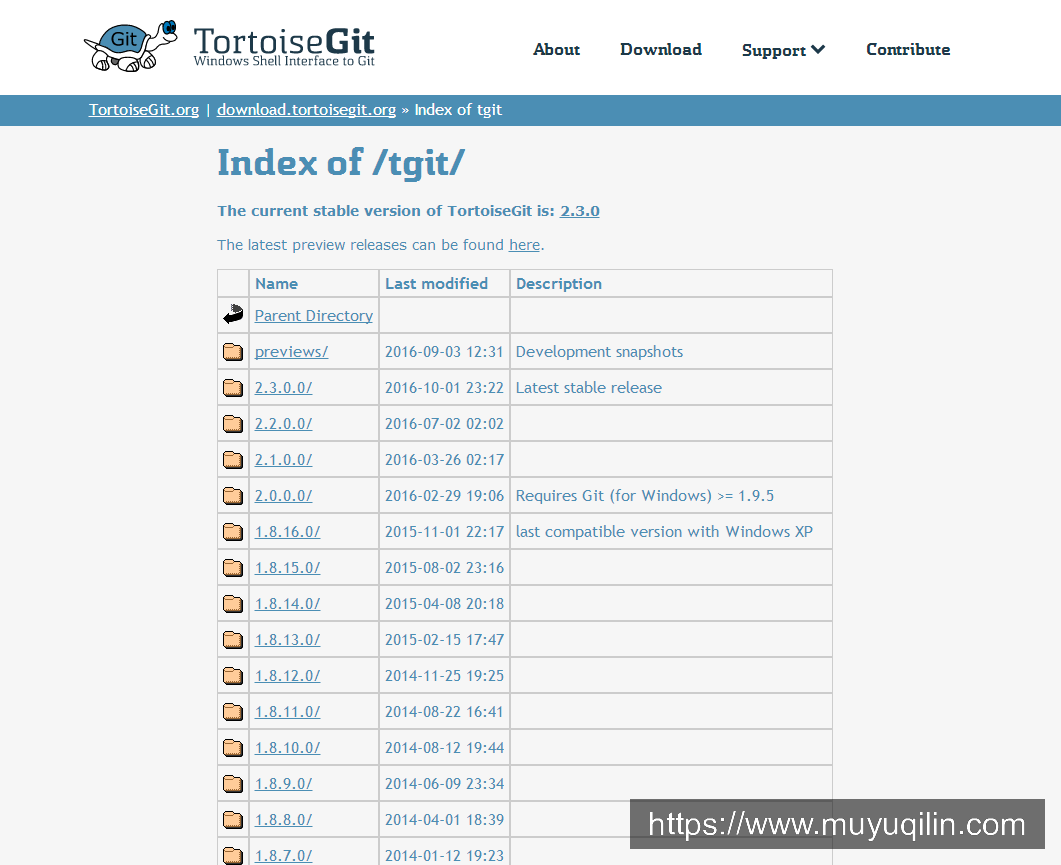Open the 1.8.9.0/ directory link
This screenshot has height=865, width=1061.
[283, 784]
